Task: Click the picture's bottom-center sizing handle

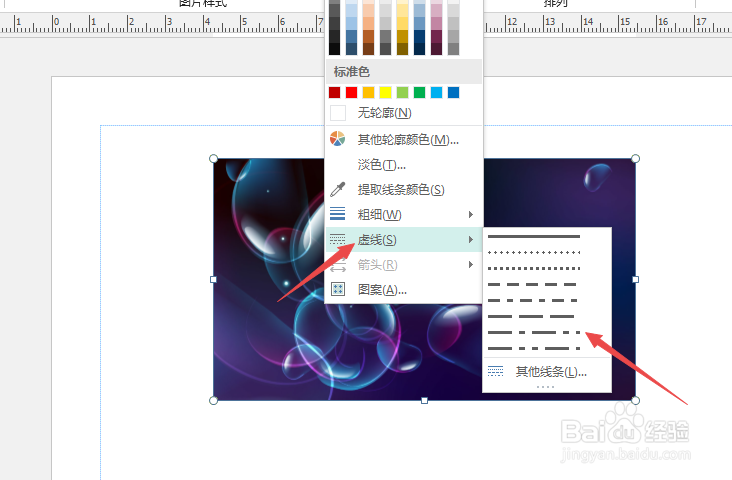Action: pos(424,400)
